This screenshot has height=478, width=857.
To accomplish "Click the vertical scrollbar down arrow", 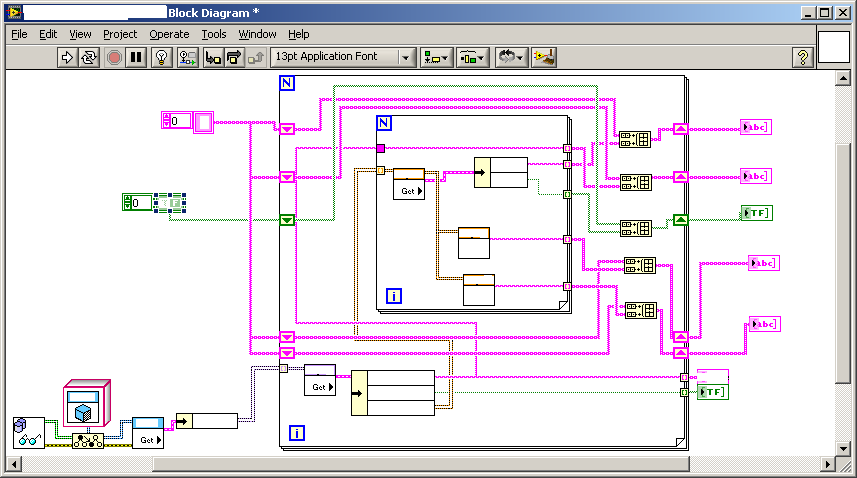I will coord(843,449).
